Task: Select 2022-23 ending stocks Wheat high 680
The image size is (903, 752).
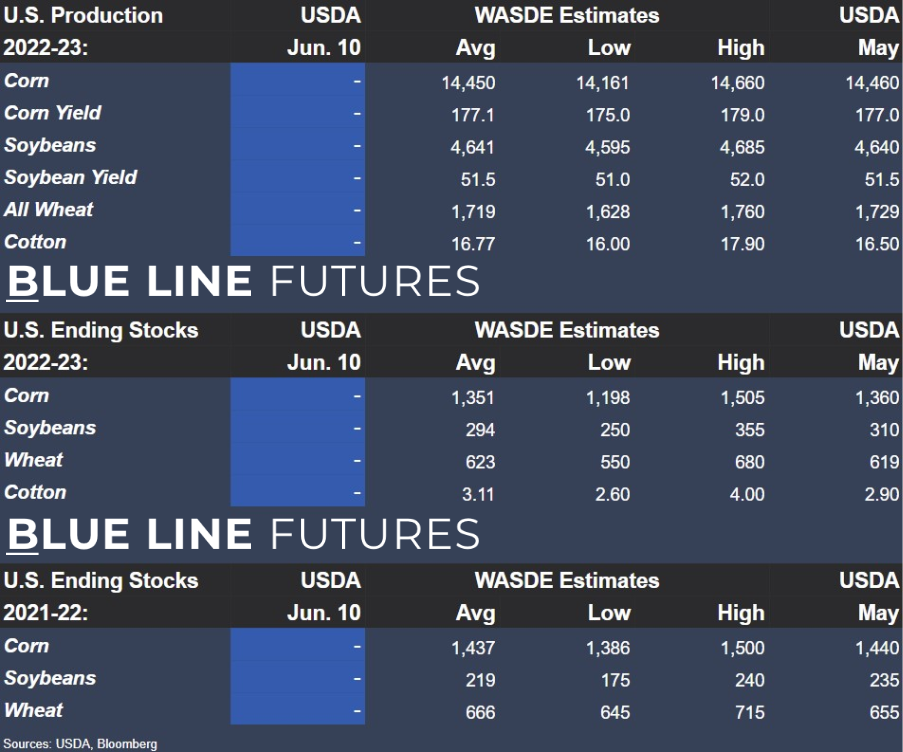Action: 750,462
